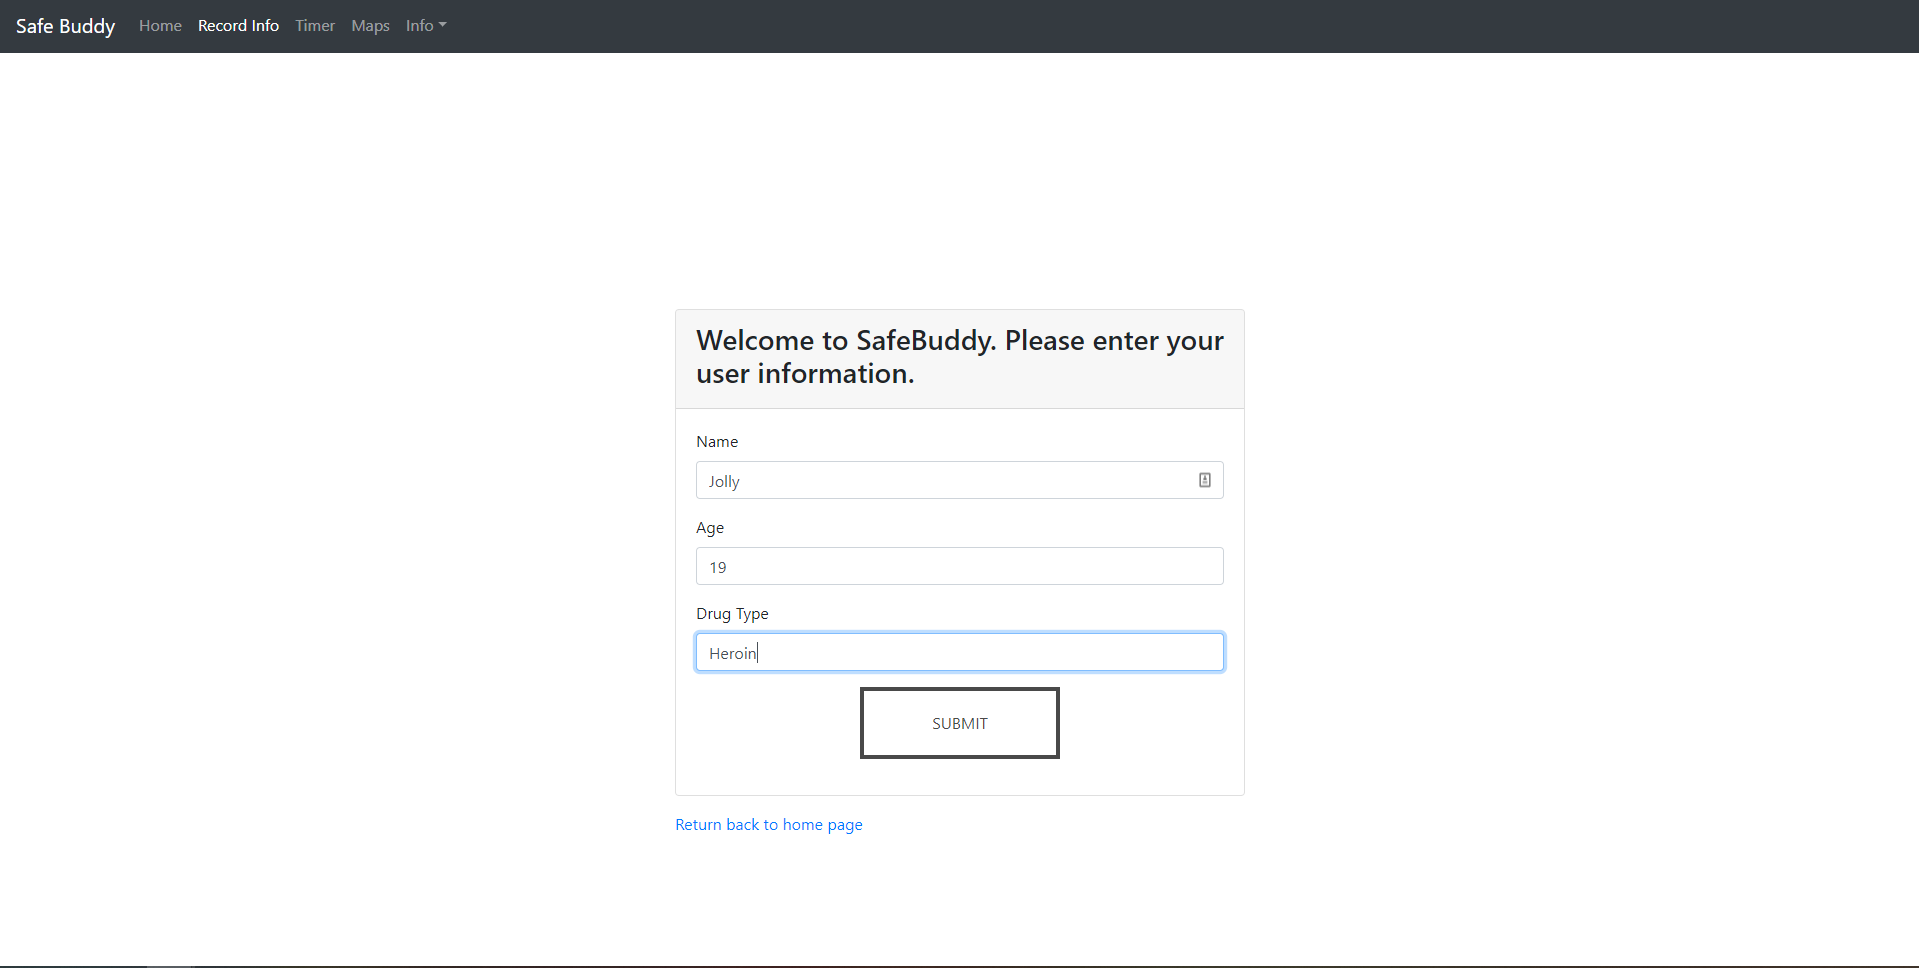The height and width of the screenshot is (968, 1919).
Task: Click the Info dropdown caret arrow
Action: click(442, 26)
